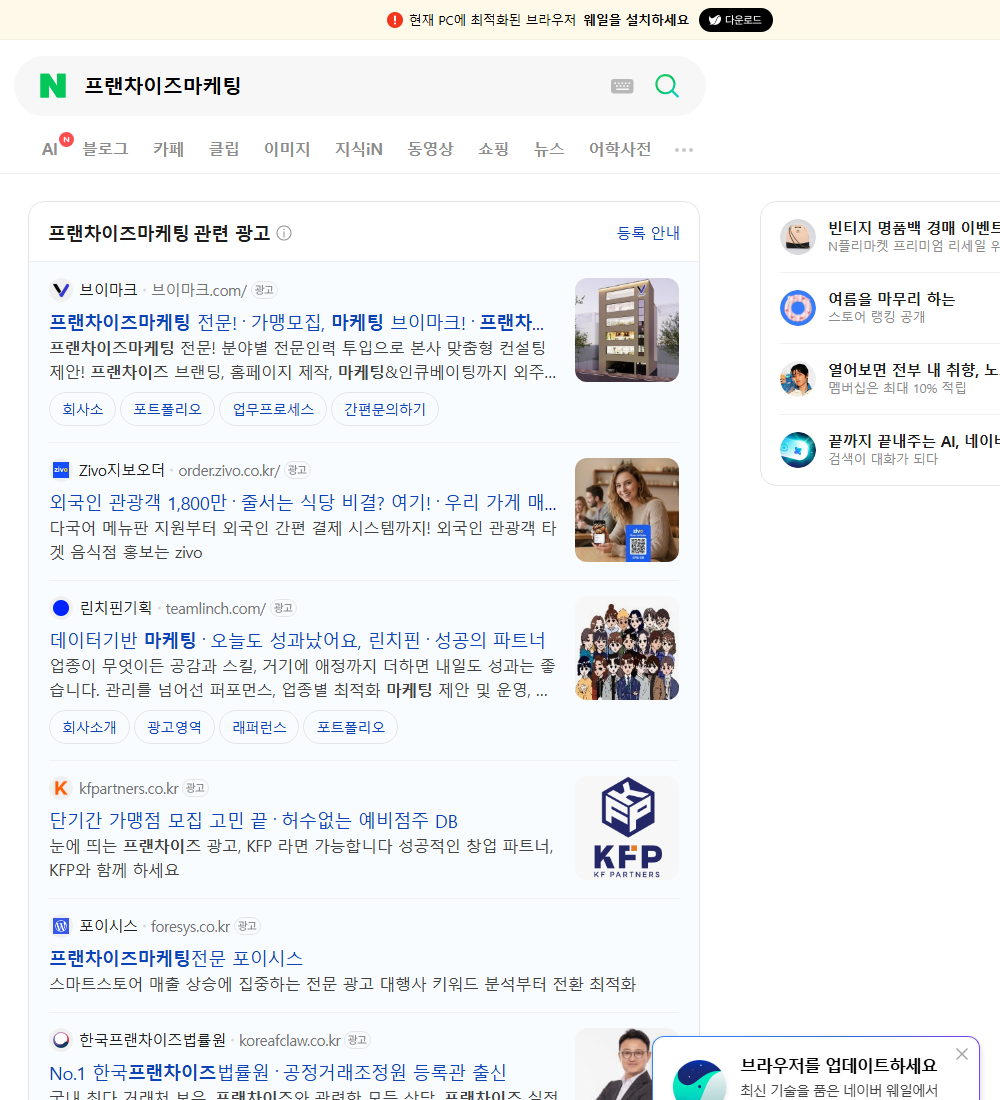Open the on-screen keyboard icon

click(622, 86)
